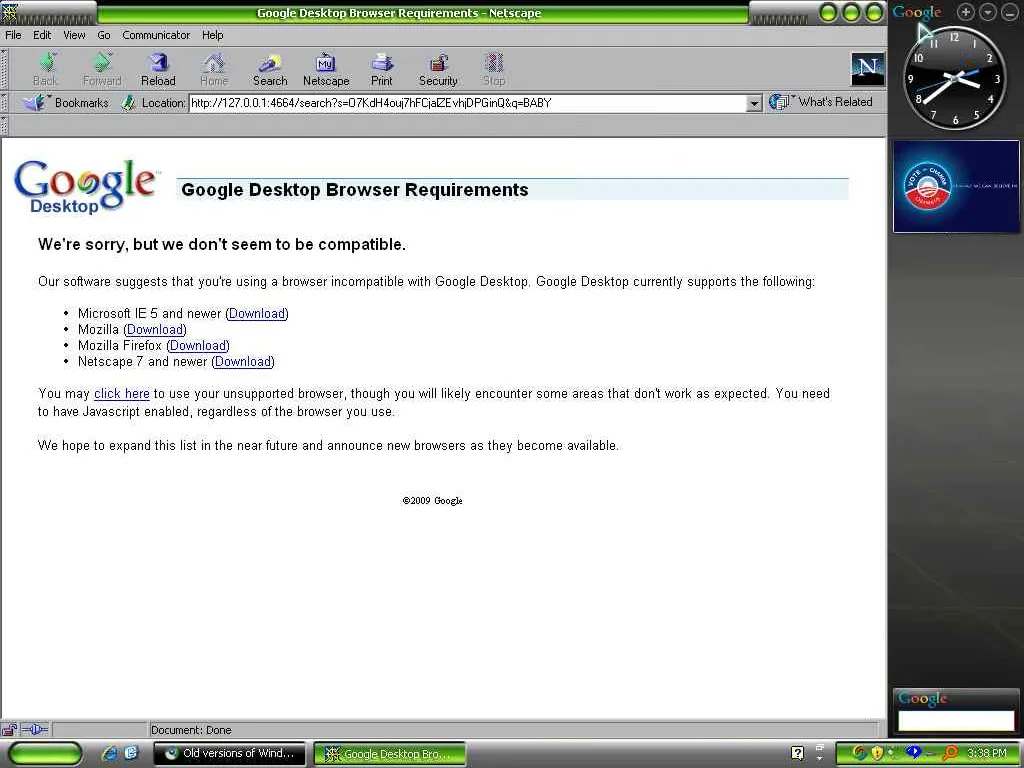Collapse the navigation toolbar grip handle
The height and width of the screenshot is (768, 1024).
(4, 69)
